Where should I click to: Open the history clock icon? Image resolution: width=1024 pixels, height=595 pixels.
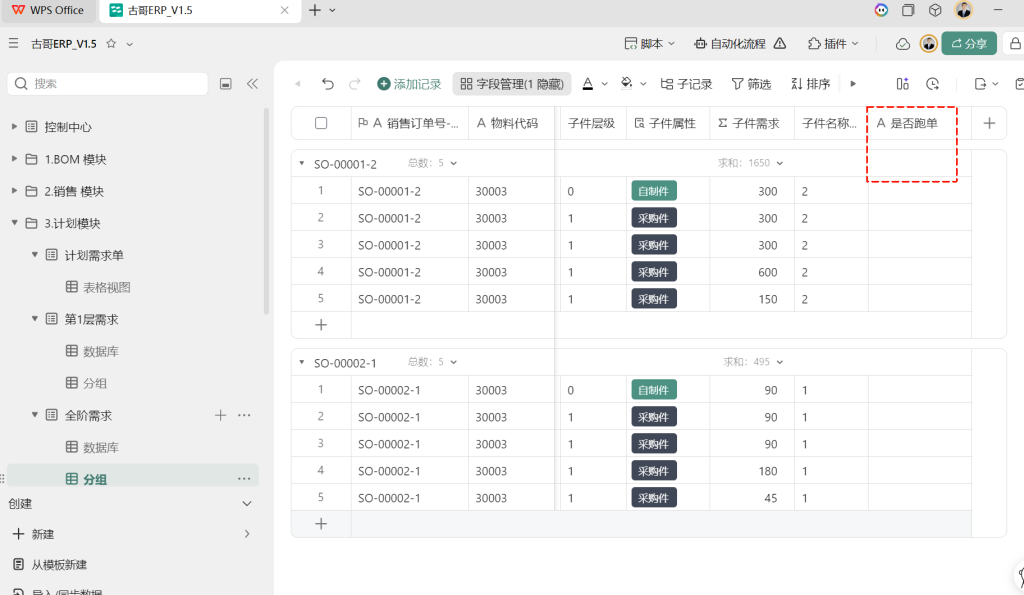(933, 84)
